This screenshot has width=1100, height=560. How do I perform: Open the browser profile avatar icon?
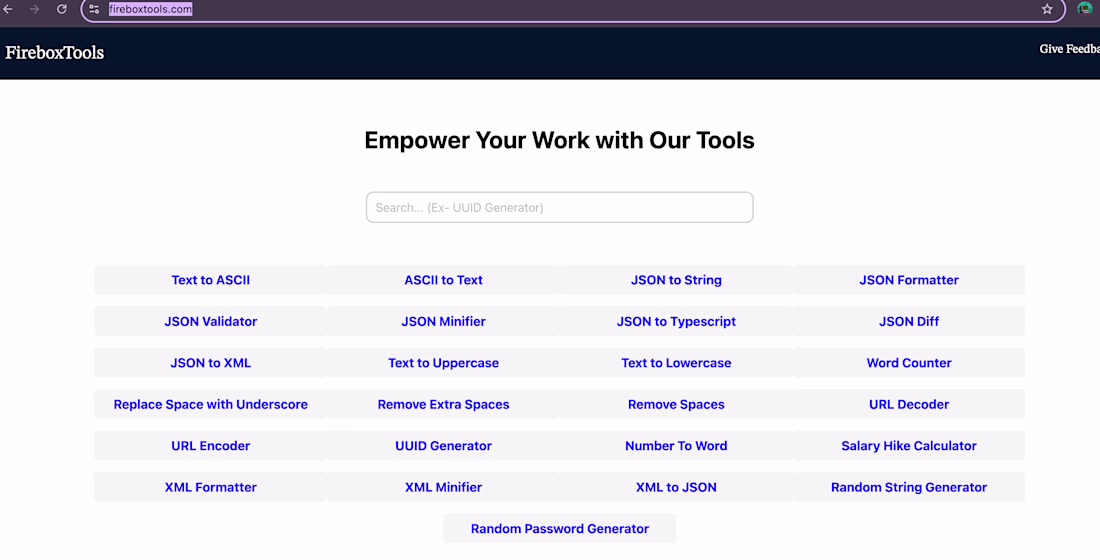pyautogui.click(x=1085, y=8)
